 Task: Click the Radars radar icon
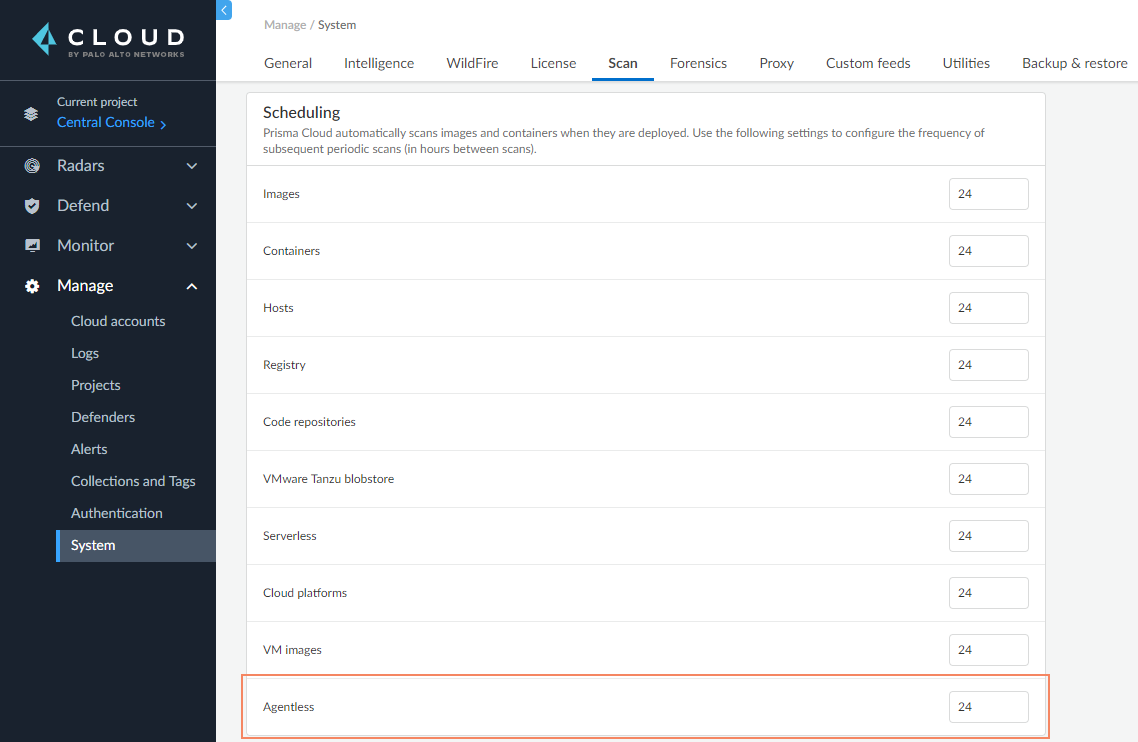[x=32, y=166]
